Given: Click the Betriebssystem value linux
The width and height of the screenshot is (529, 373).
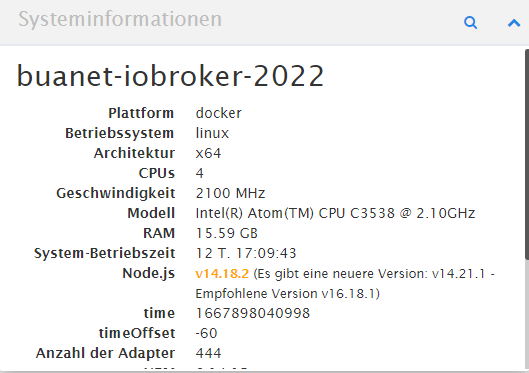Looking at the screenshot, I should click(x=212, y=133).
